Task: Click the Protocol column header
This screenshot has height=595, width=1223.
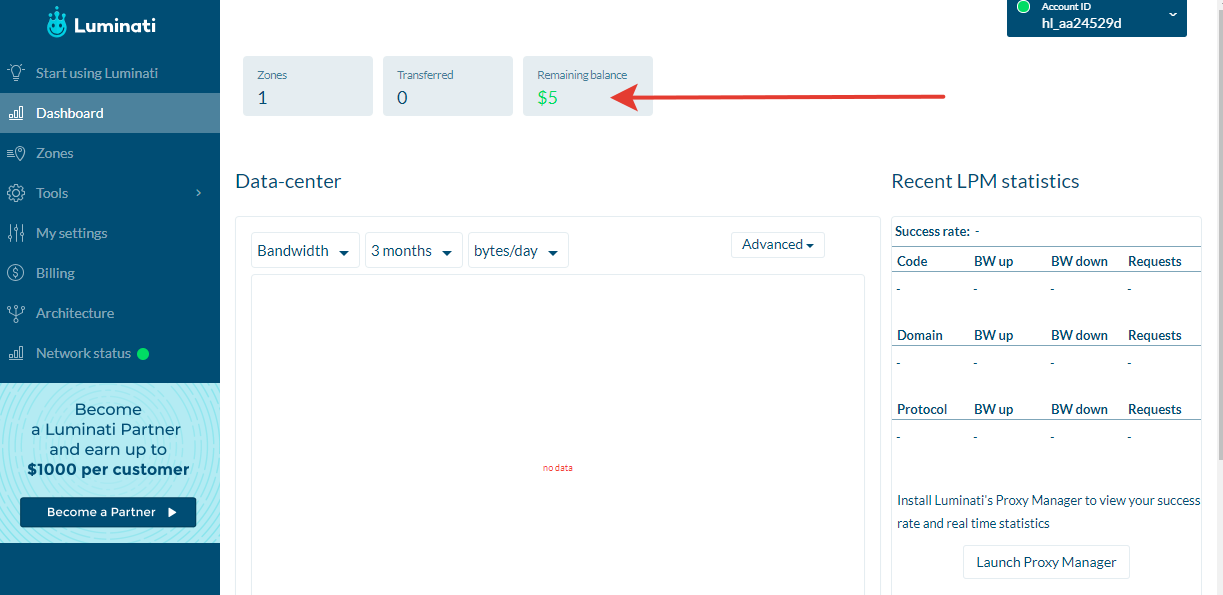Action: pos(923,409)
